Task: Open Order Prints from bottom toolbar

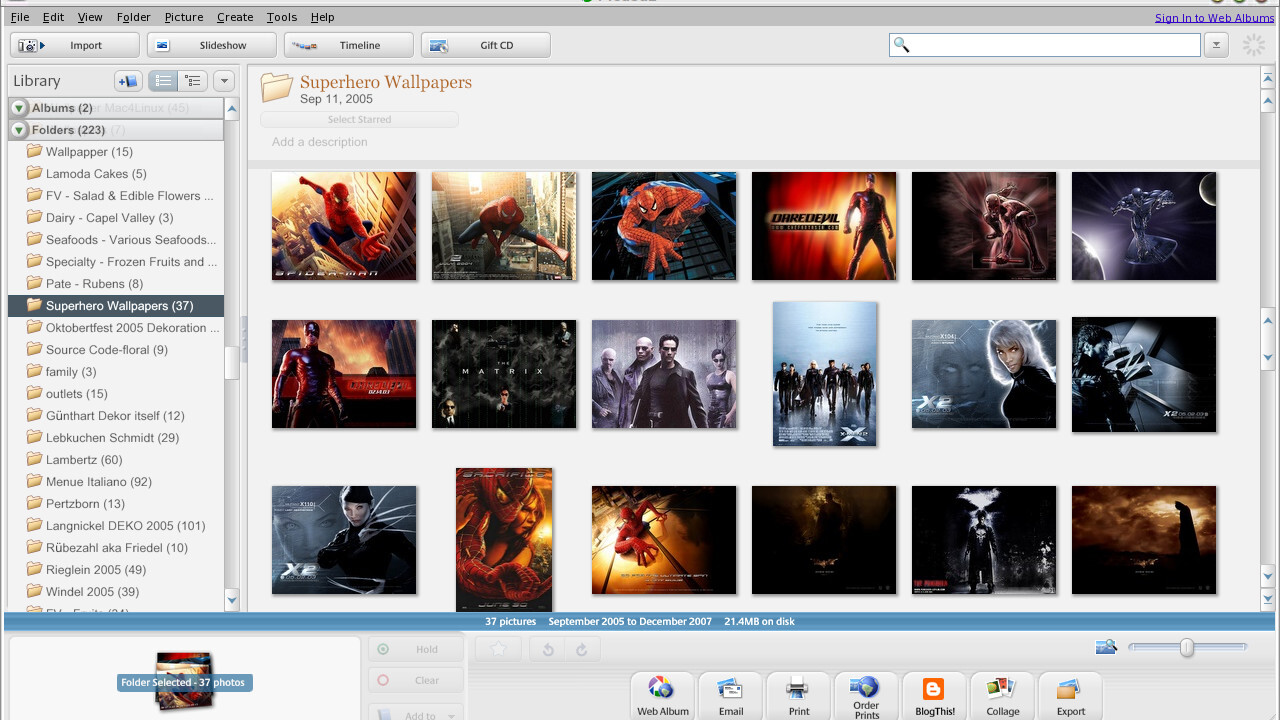Action: click(x=866, y=692)
